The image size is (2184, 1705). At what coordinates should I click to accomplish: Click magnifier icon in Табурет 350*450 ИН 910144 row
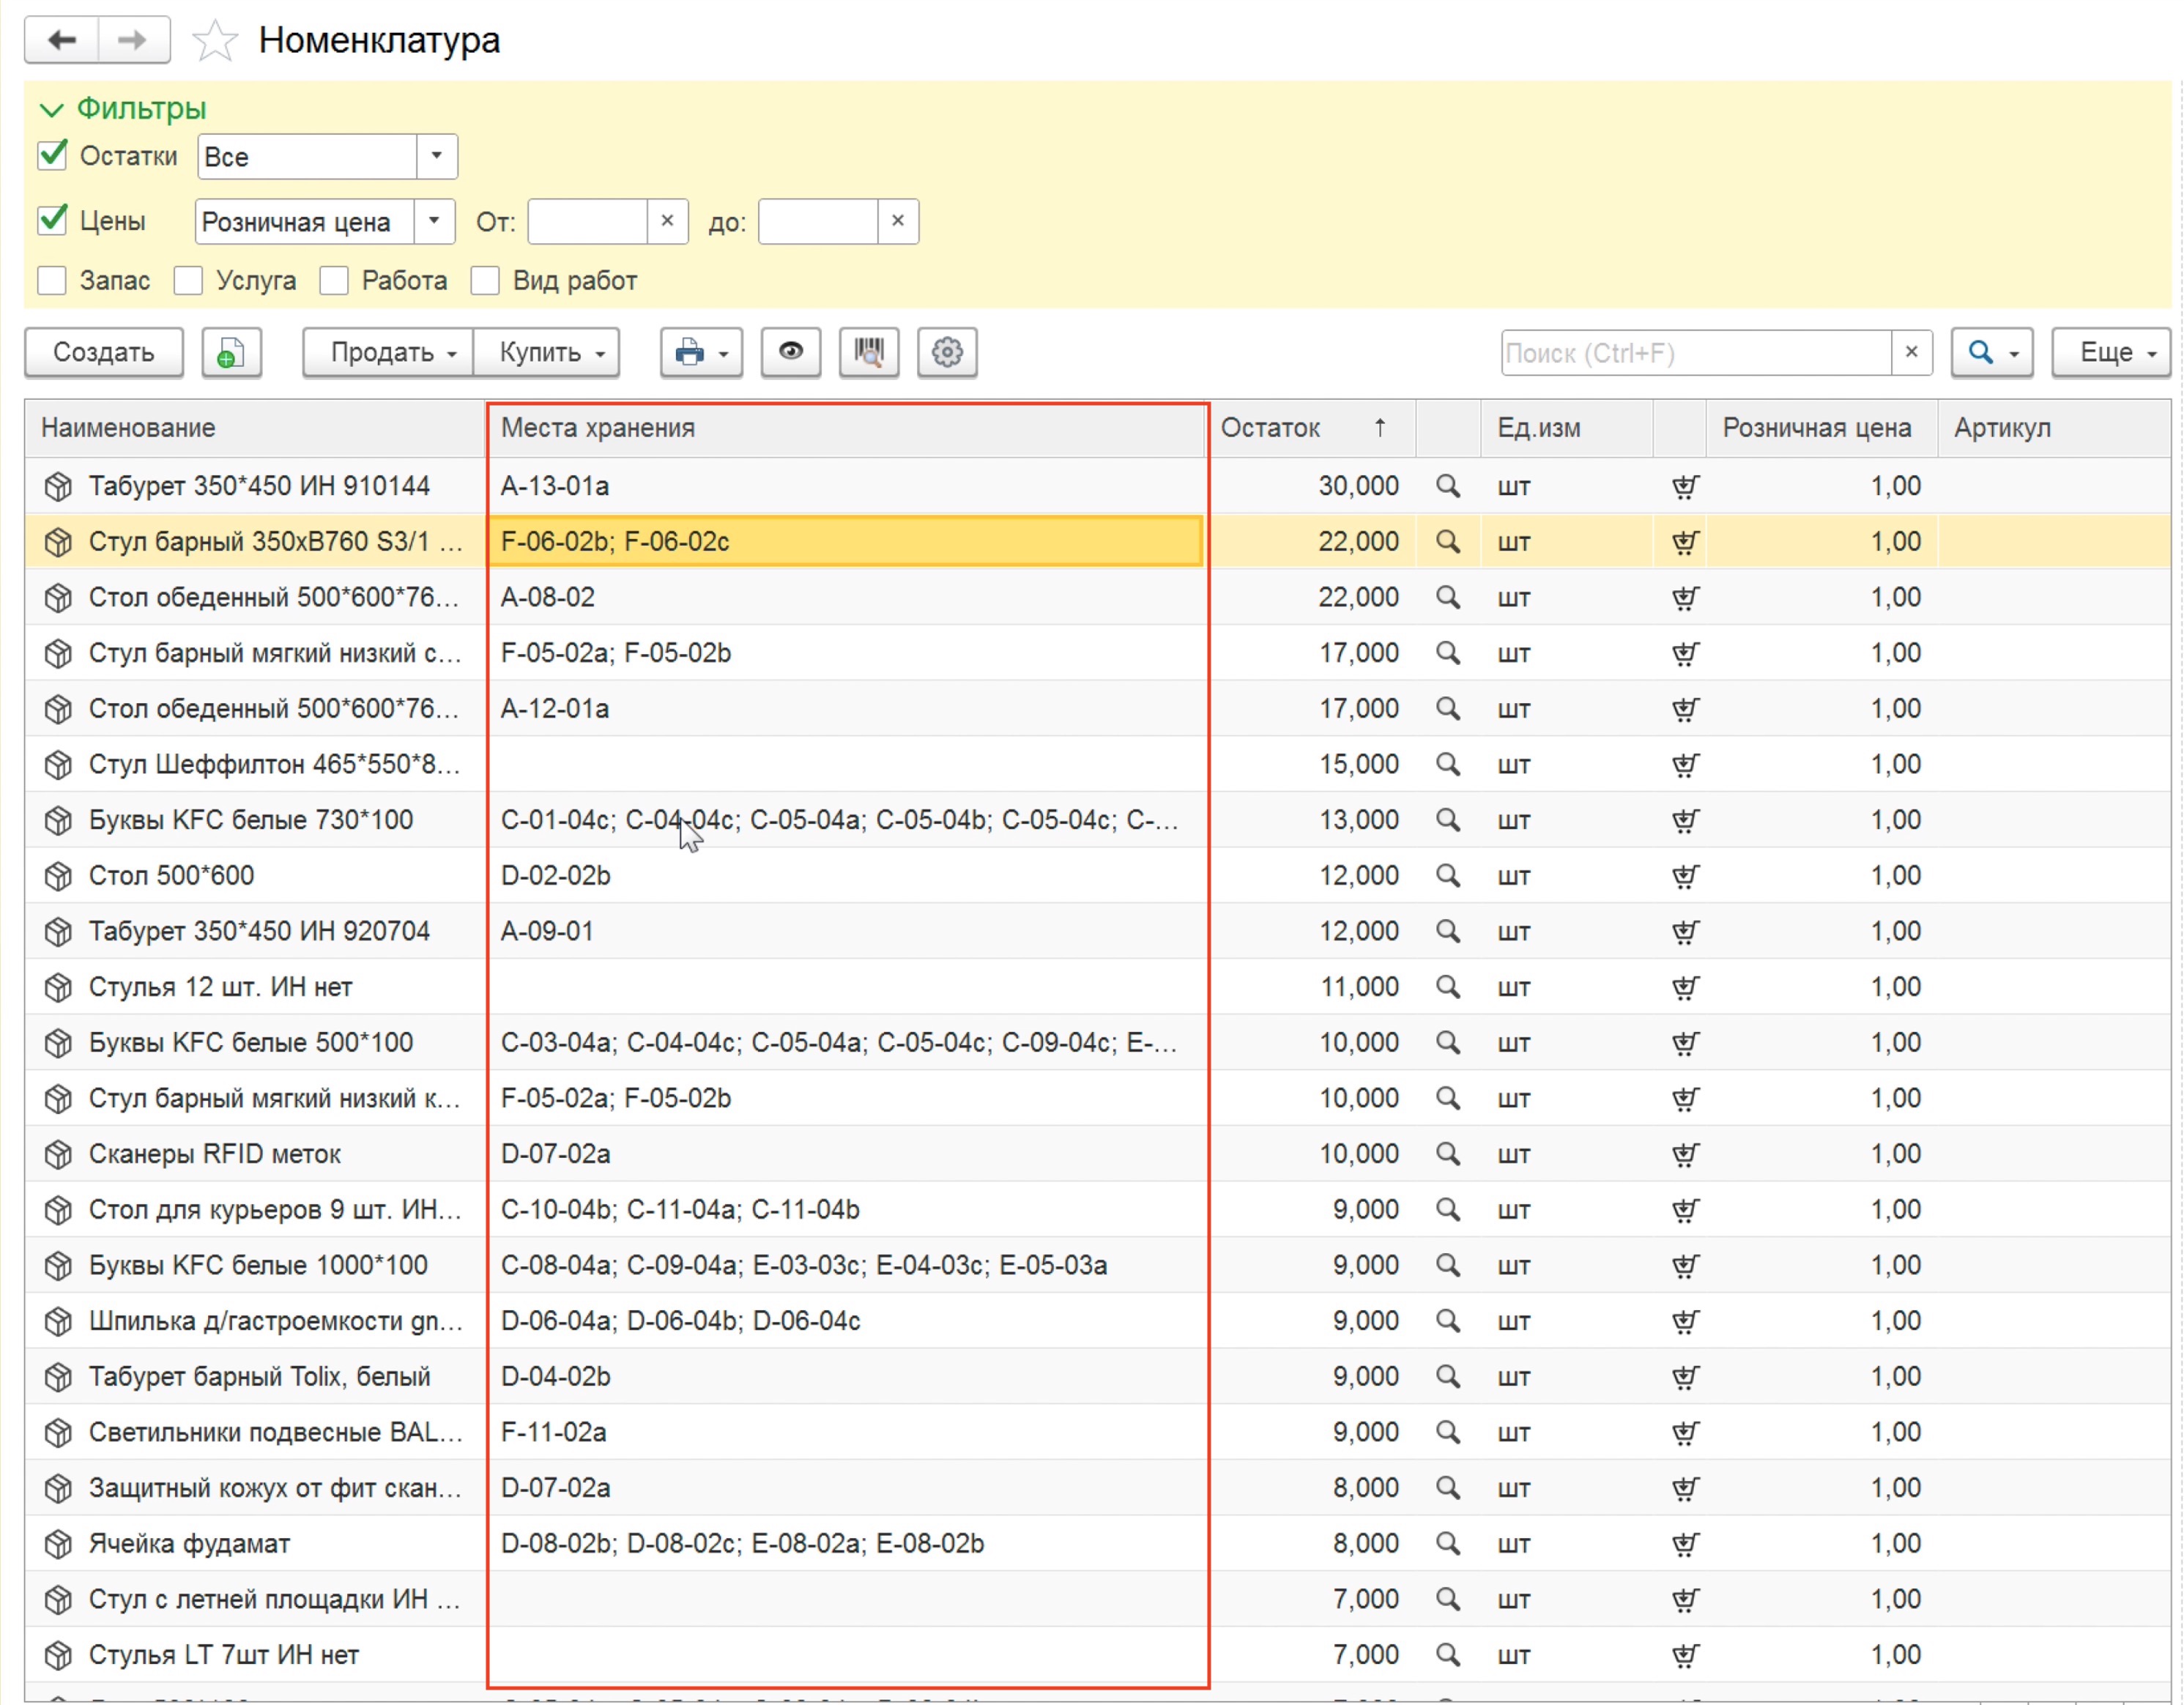pyautogui.click(x=1447, y=486)
